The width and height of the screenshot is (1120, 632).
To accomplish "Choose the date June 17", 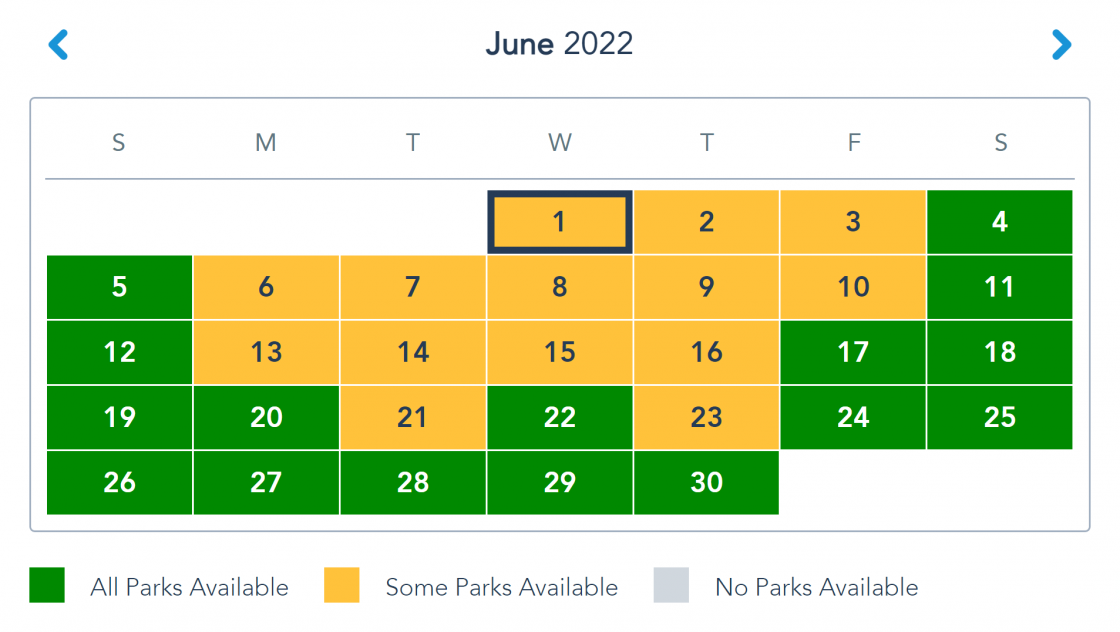I will coord(853,352).
